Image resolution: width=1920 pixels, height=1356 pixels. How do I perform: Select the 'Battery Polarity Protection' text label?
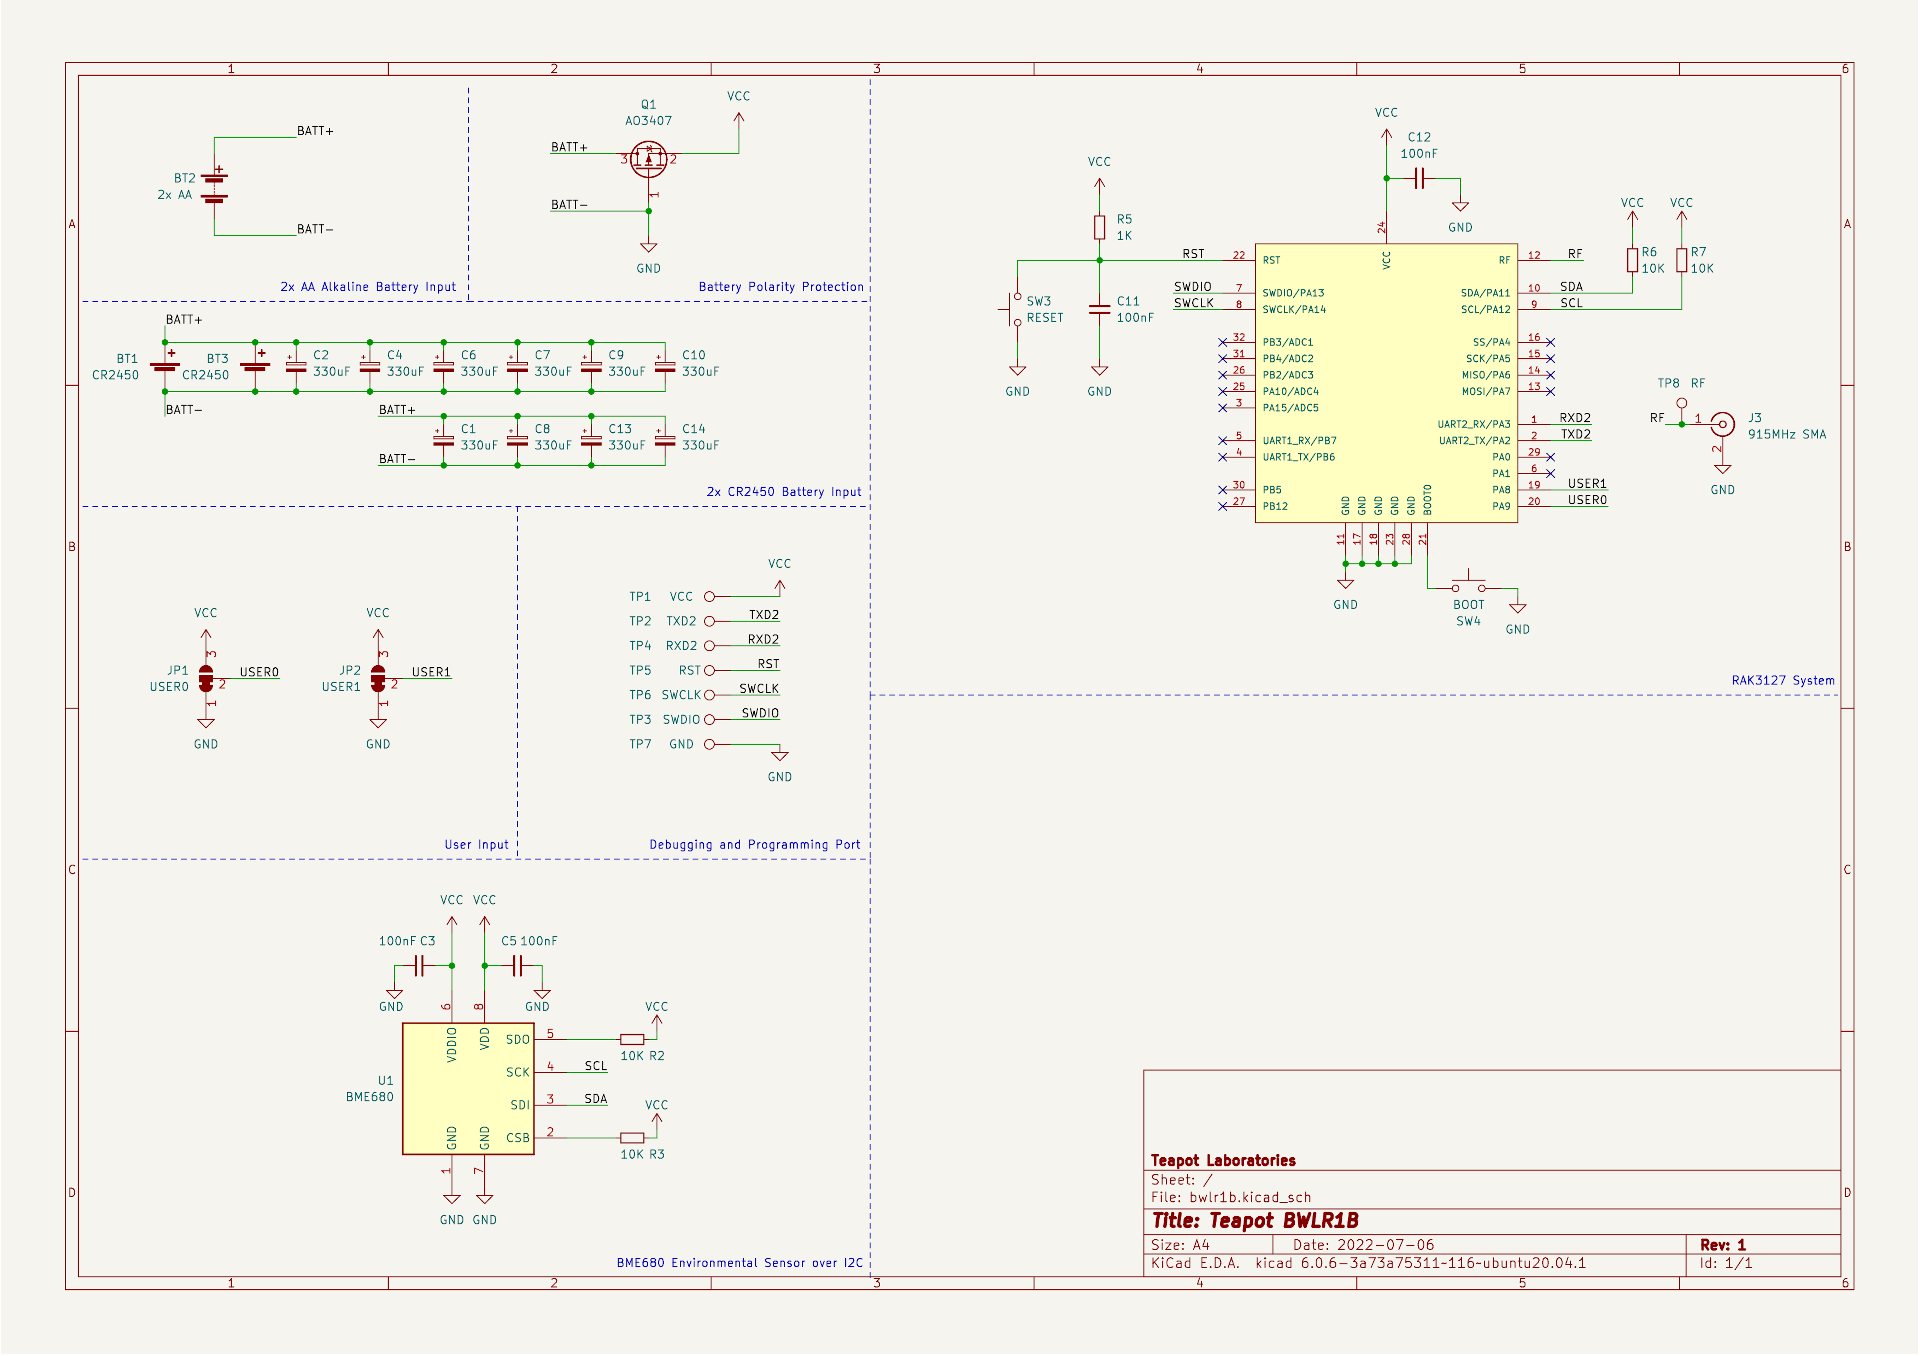pyautogui.click(x=780, y=287)
